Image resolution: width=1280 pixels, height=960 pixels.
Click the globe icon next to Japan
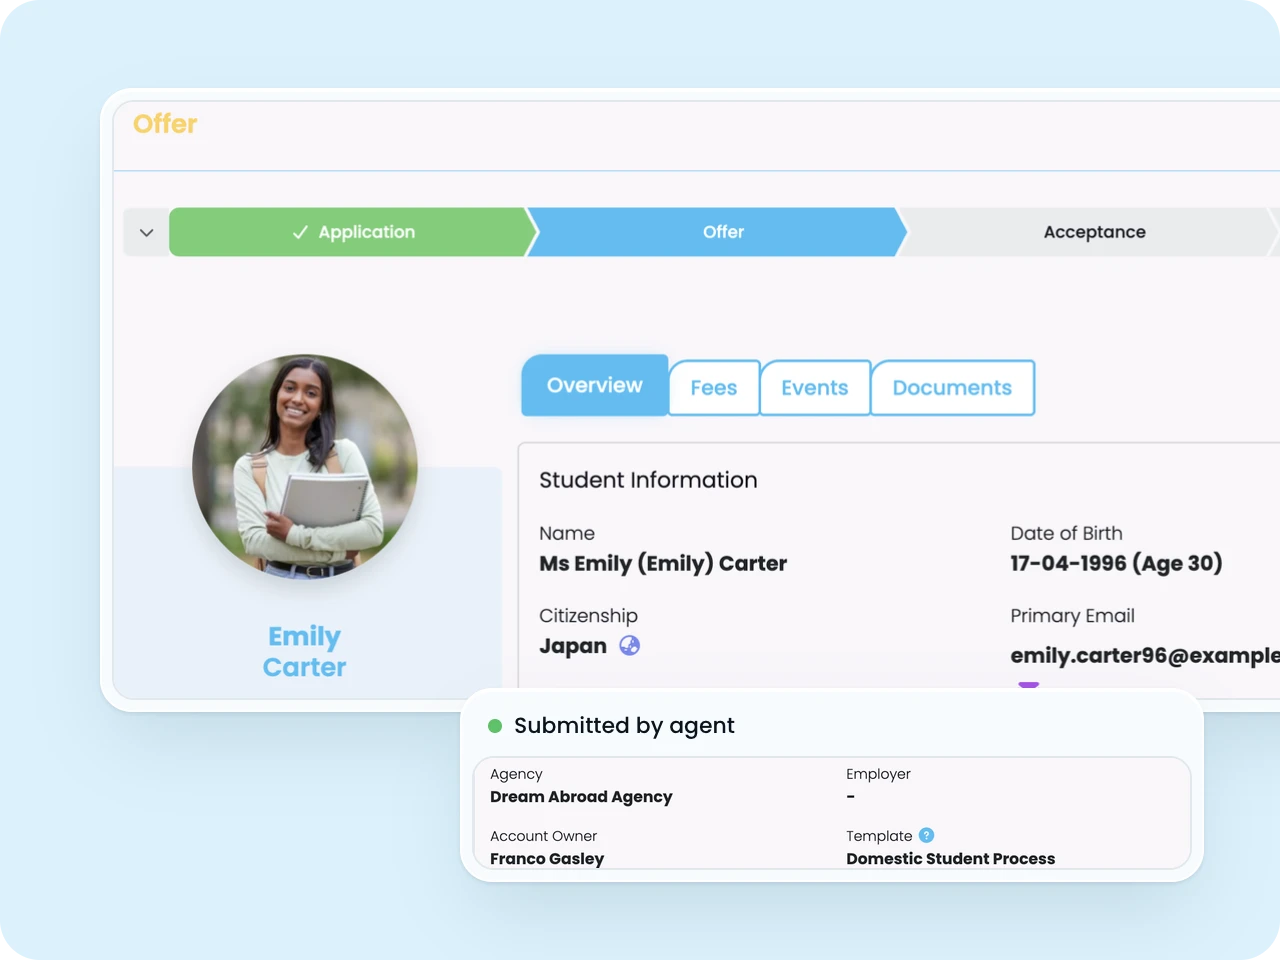(630, 645)
